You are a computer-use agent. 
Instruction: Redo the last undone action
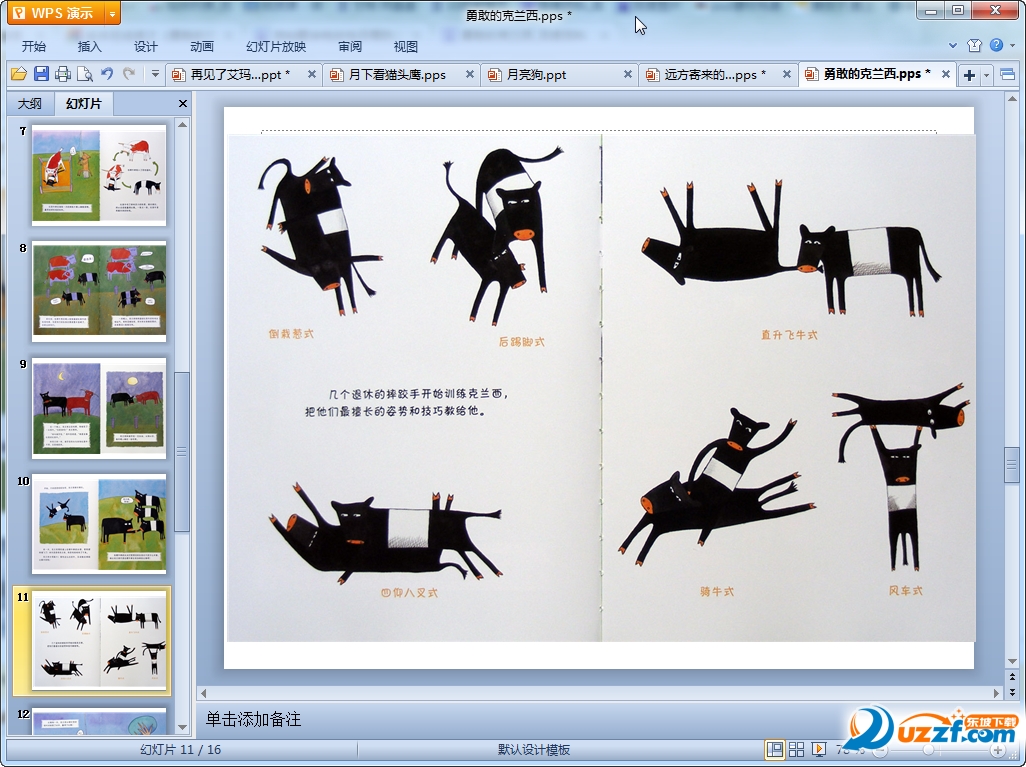point(129,74)
